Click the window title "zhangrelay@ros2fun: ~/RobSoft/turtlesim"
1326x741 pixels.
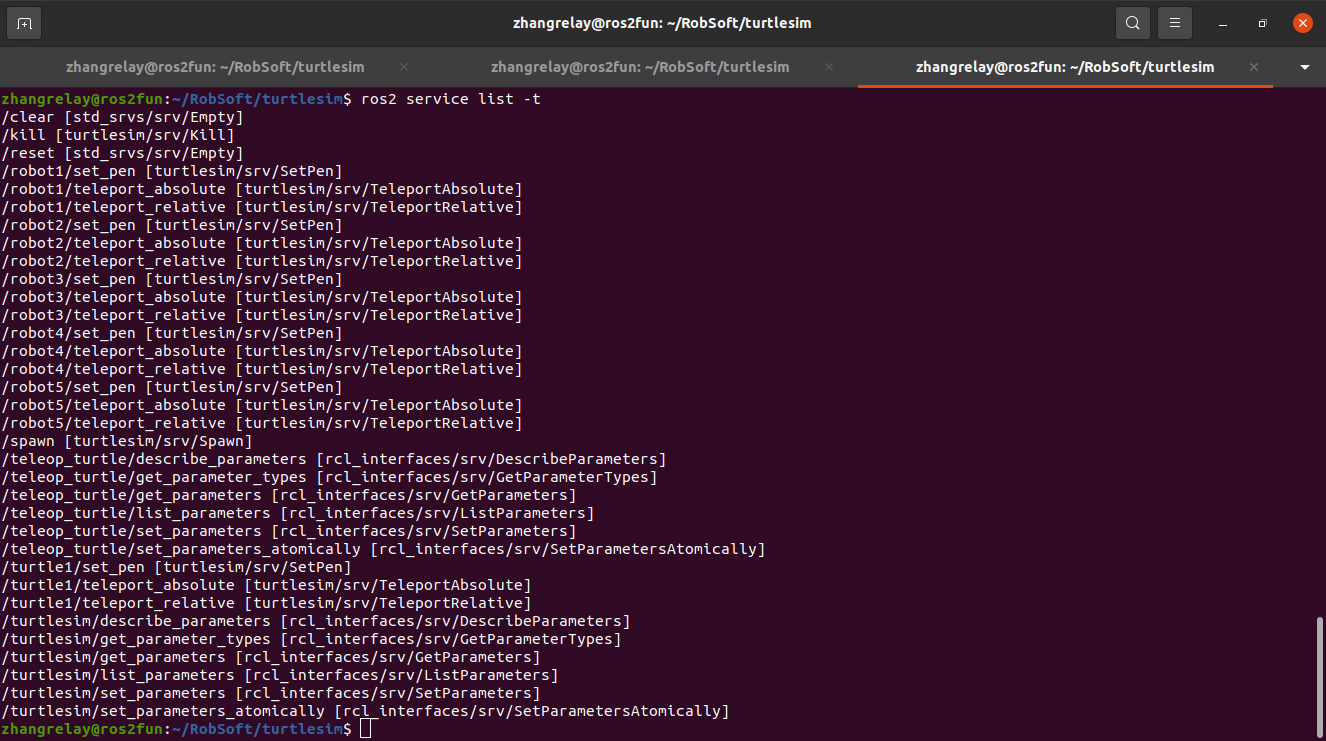[662, 22]
